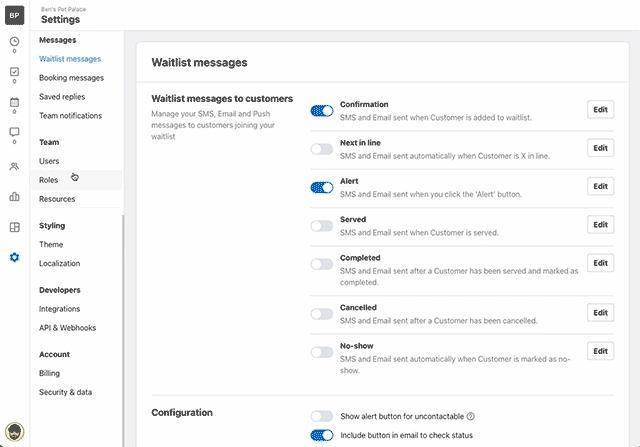Viewport: 640px width, 447px height.
Task: Turn off the Confirmation message toggle
Action: 322,111
